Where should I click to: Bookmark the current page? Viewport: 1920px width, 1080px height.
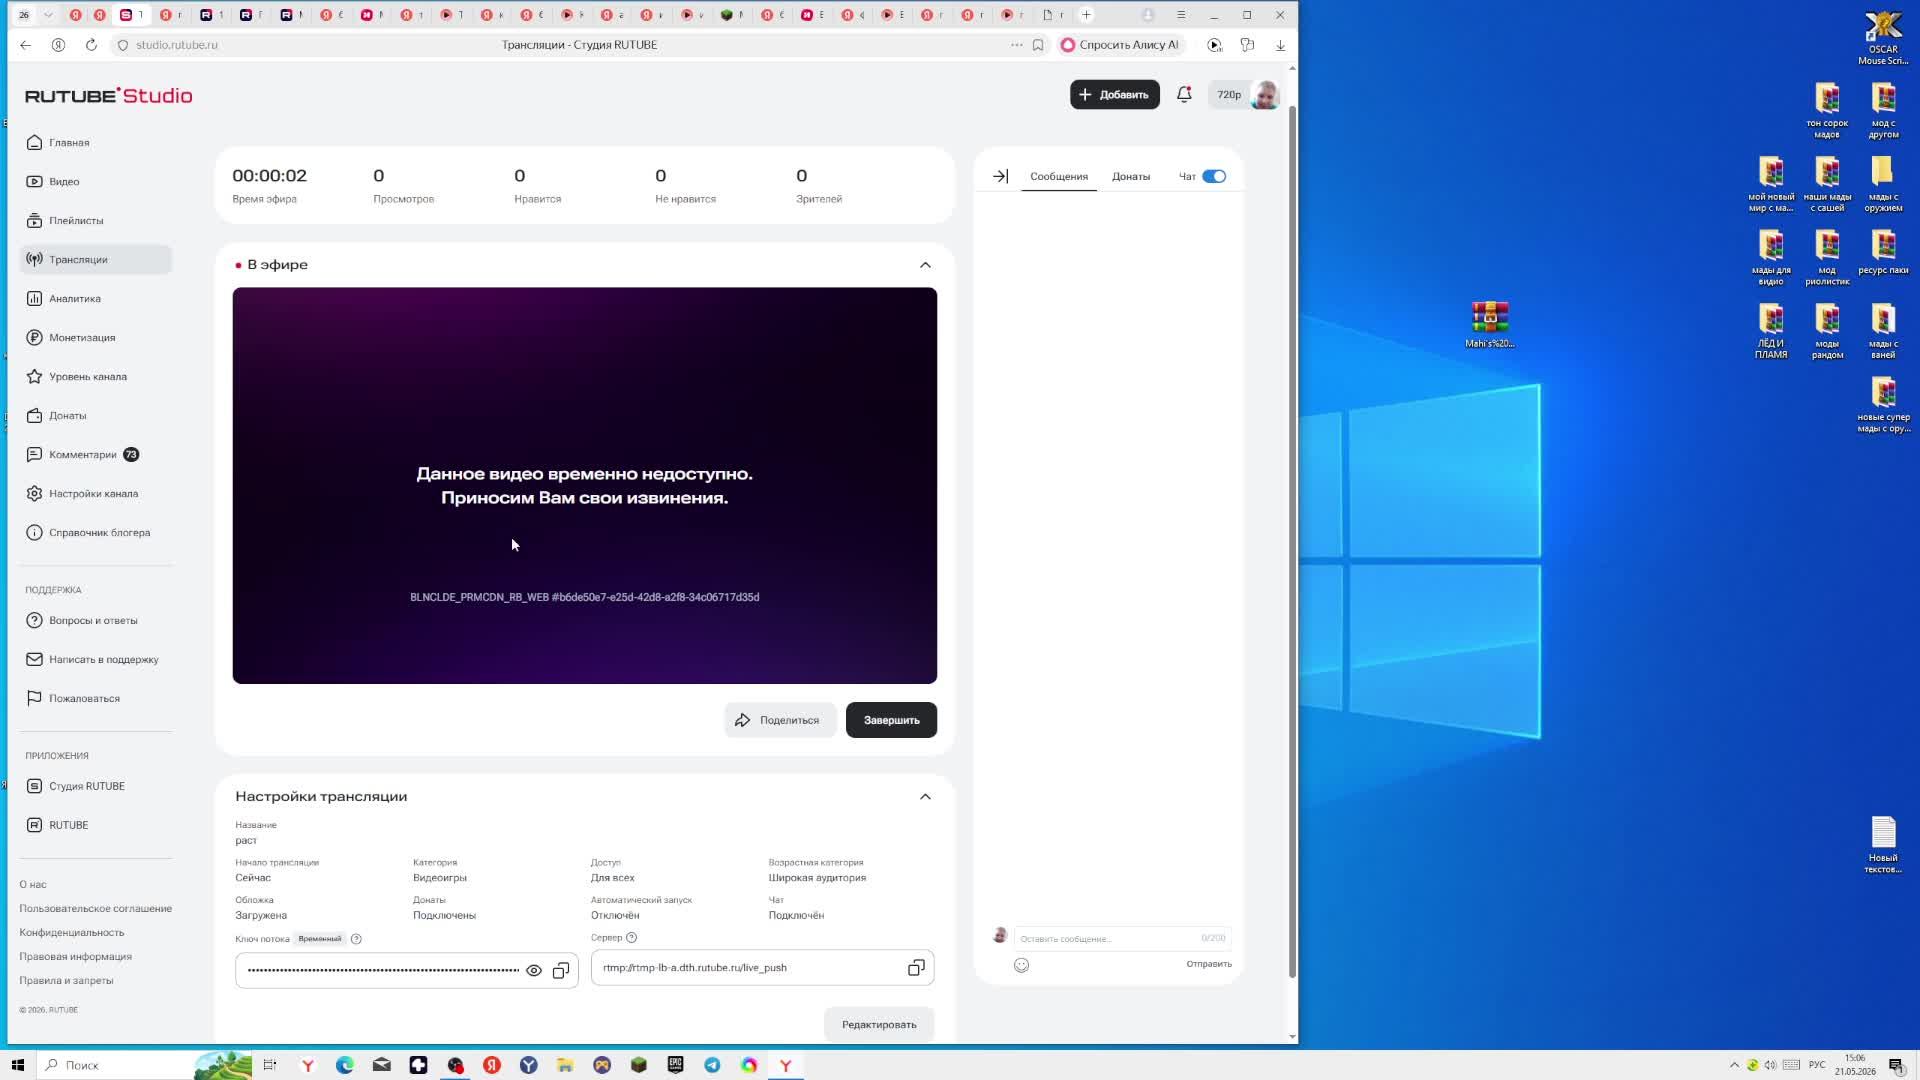(x=1038, y=45)
